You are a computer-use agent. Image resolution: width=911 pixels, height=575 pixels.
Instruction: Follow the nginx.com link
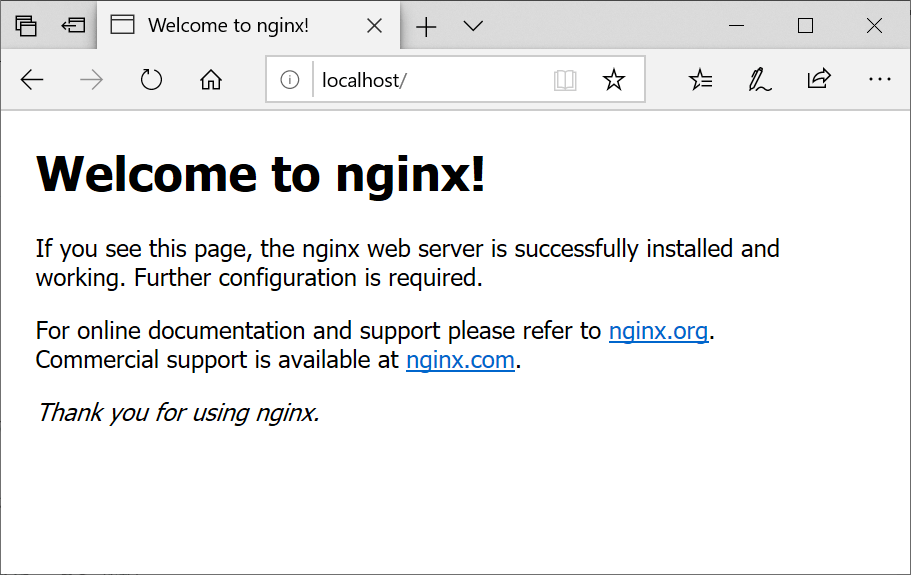click(x=460, y=360)
